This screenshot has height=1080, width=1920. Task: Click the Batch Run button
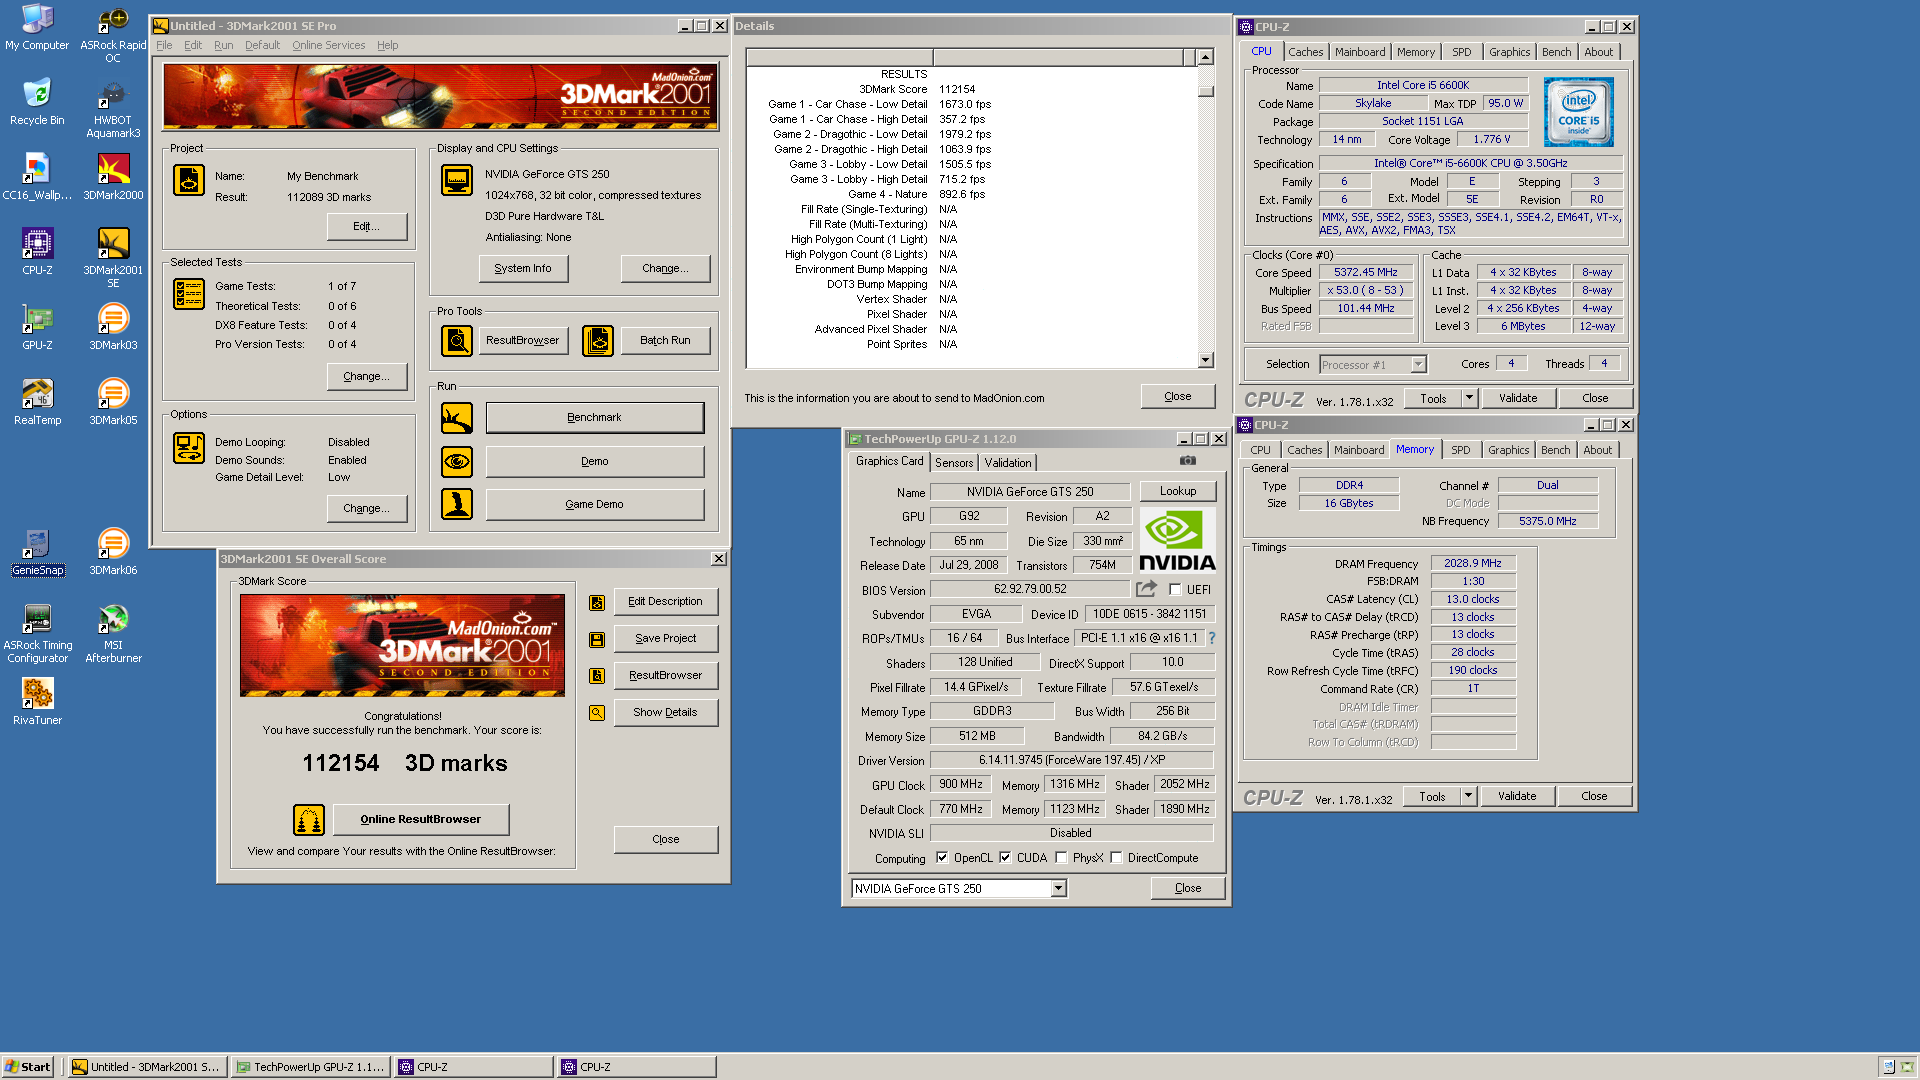point(666,341)
